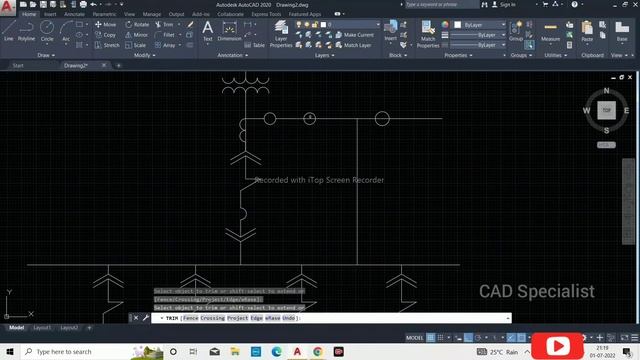Select the Polyline tool

tap(26, 31)
